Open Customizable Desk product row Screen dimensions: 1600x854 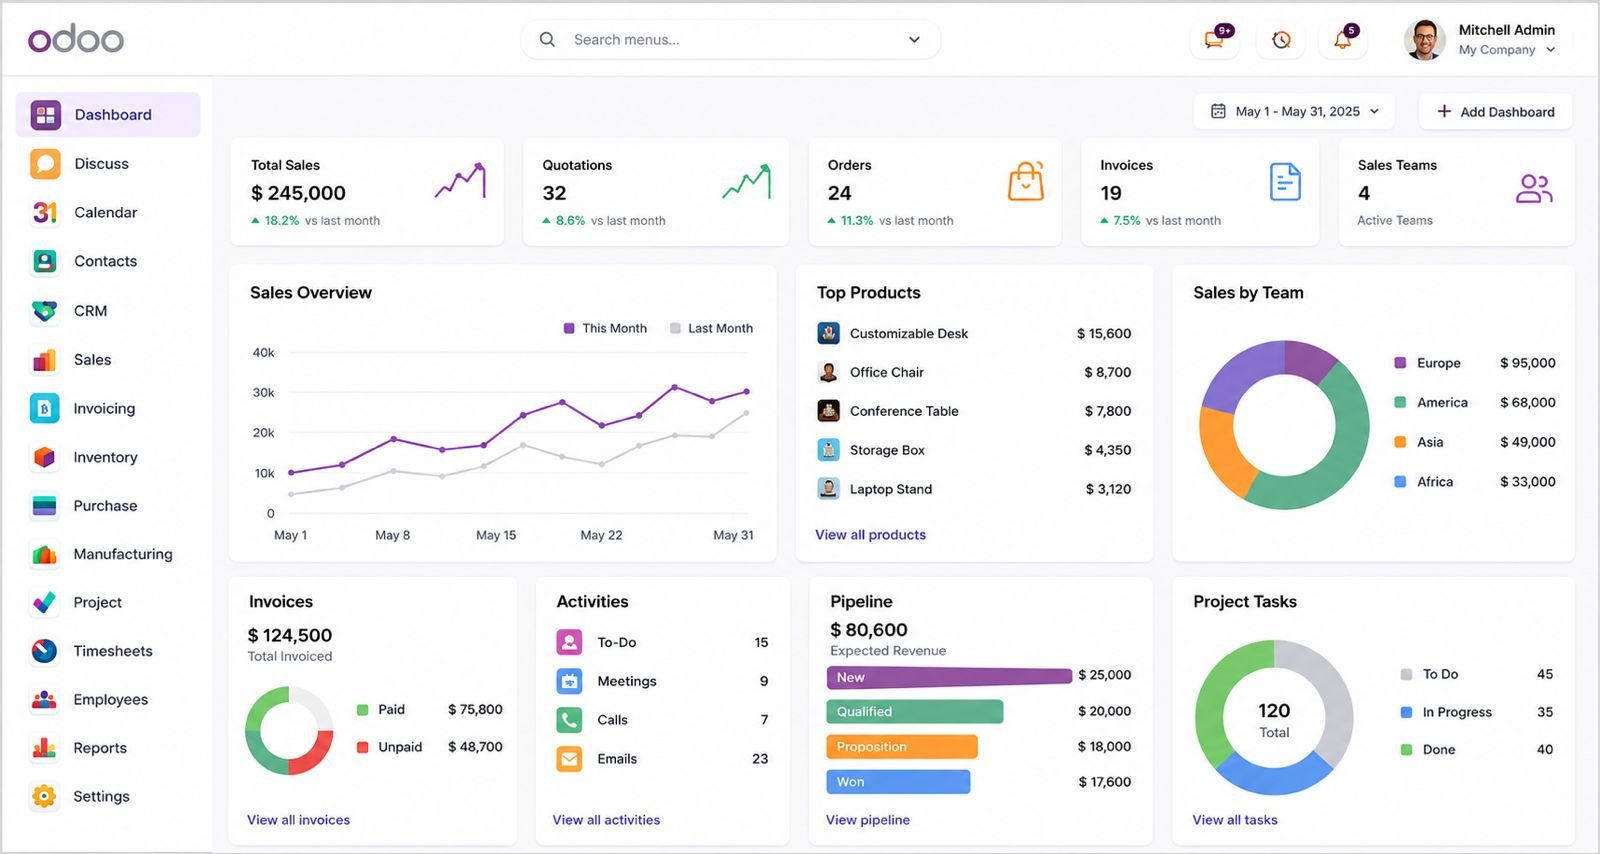974,333
